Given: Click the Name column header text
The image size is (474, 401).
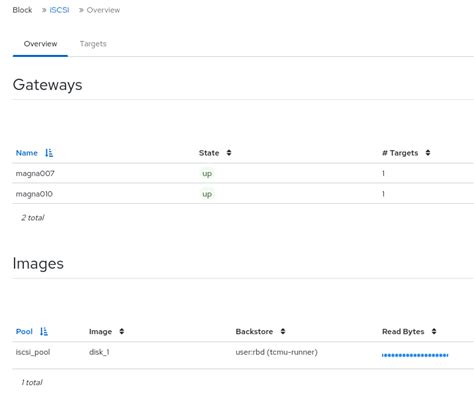Looking at the screenshot, I should coord(27,153).
